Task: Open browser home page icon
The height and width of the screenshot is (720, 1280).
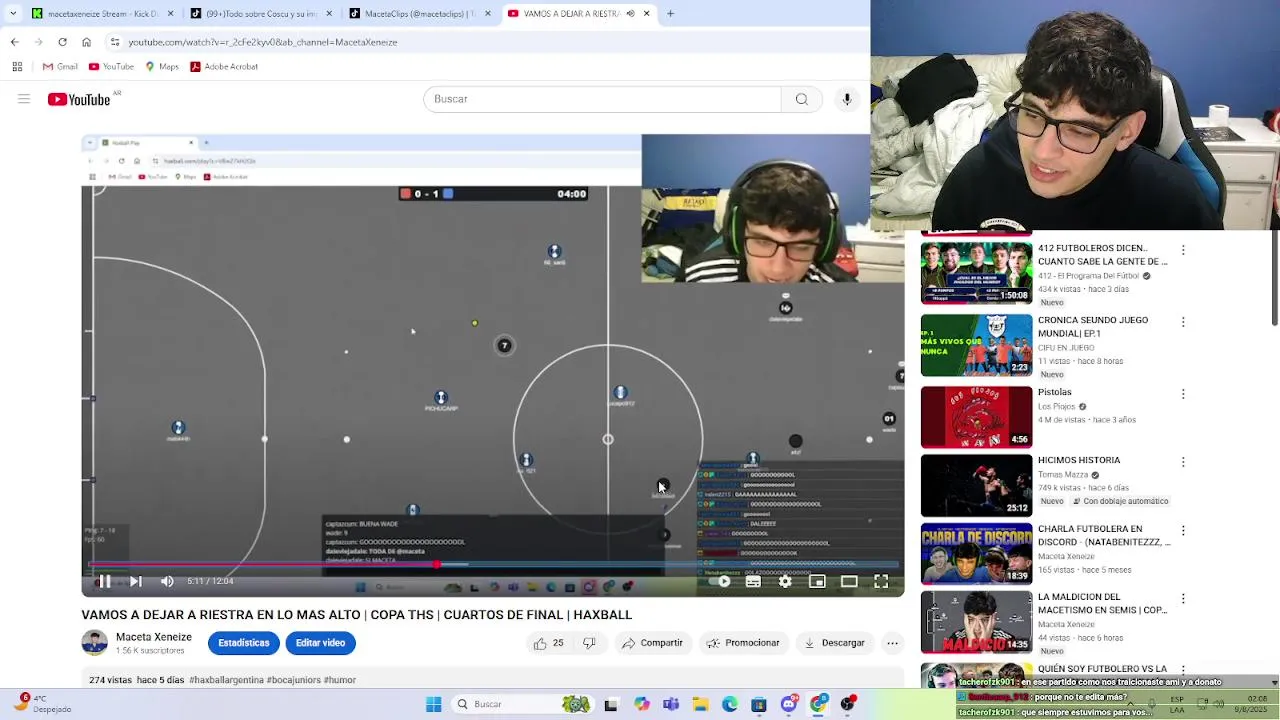Action: 86,42
